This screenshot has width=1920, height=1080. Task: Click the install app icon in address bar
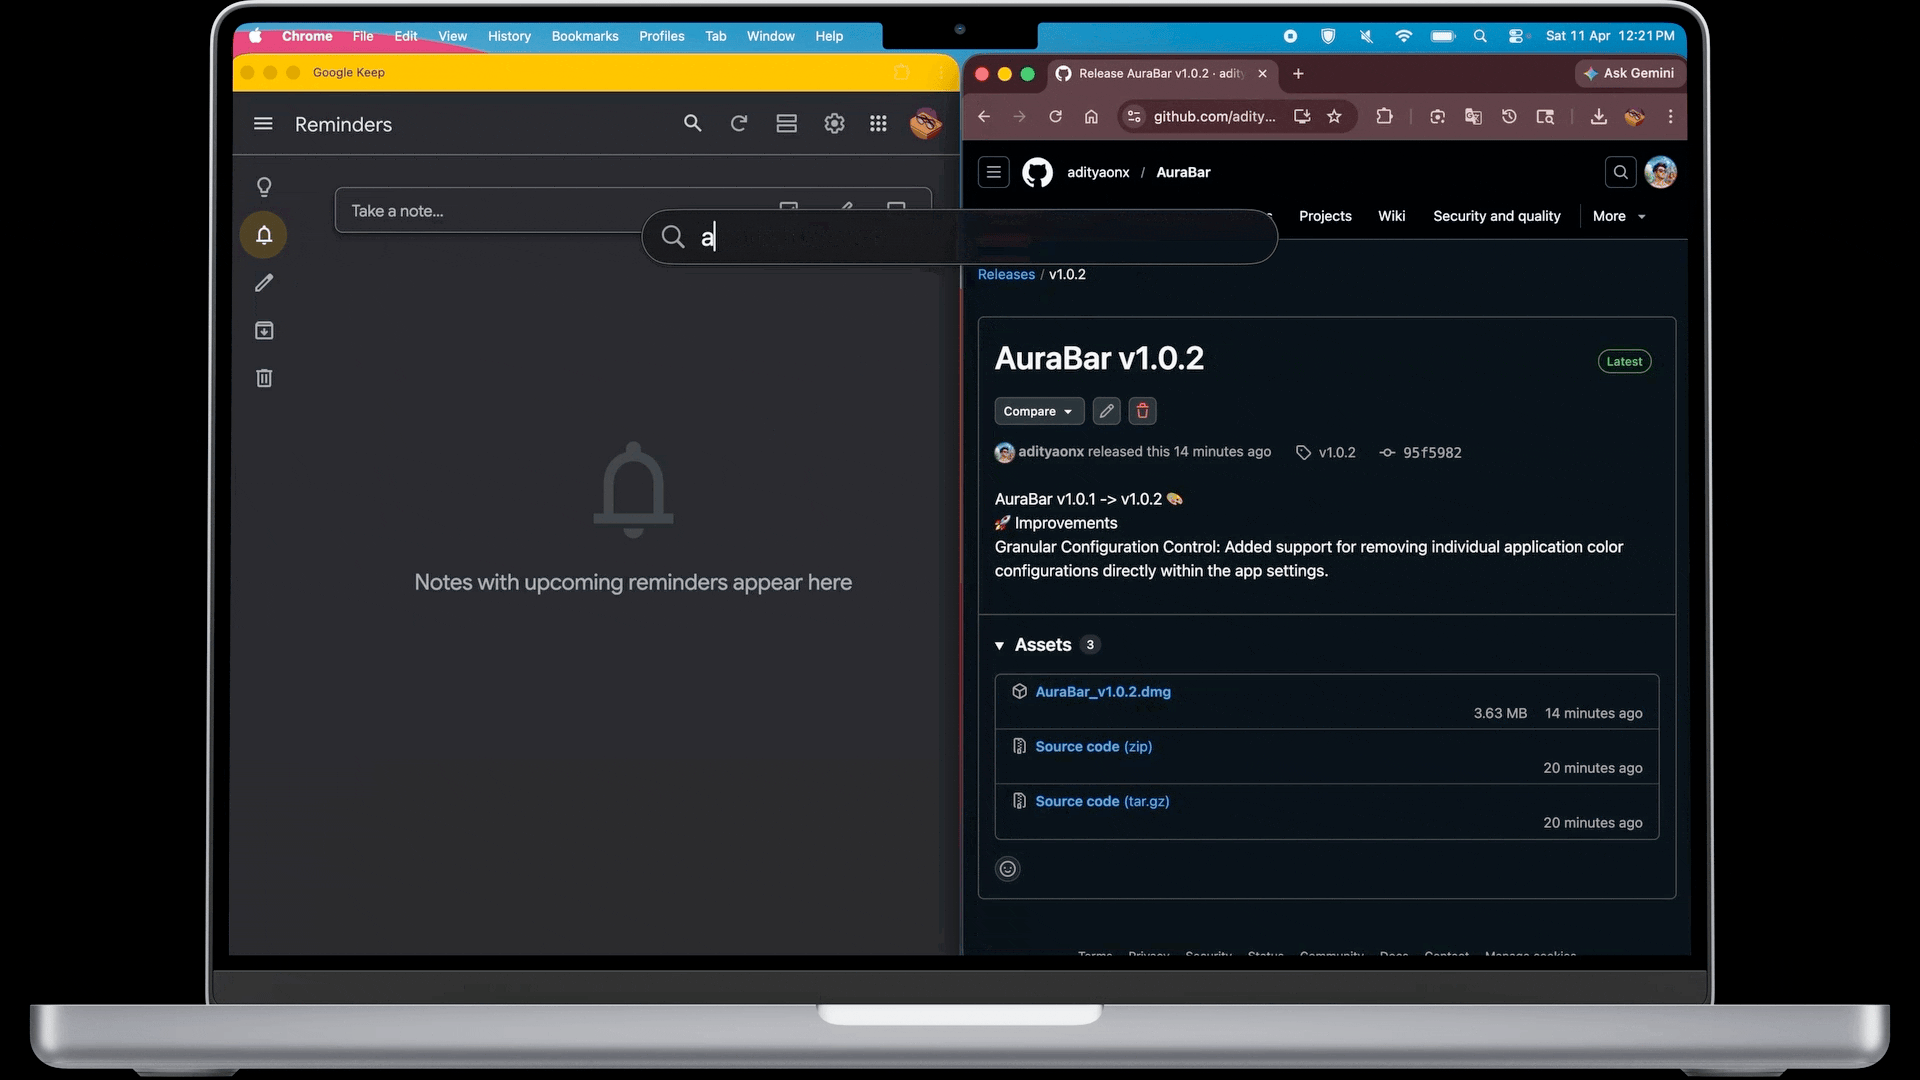(x=1302, y=117)
